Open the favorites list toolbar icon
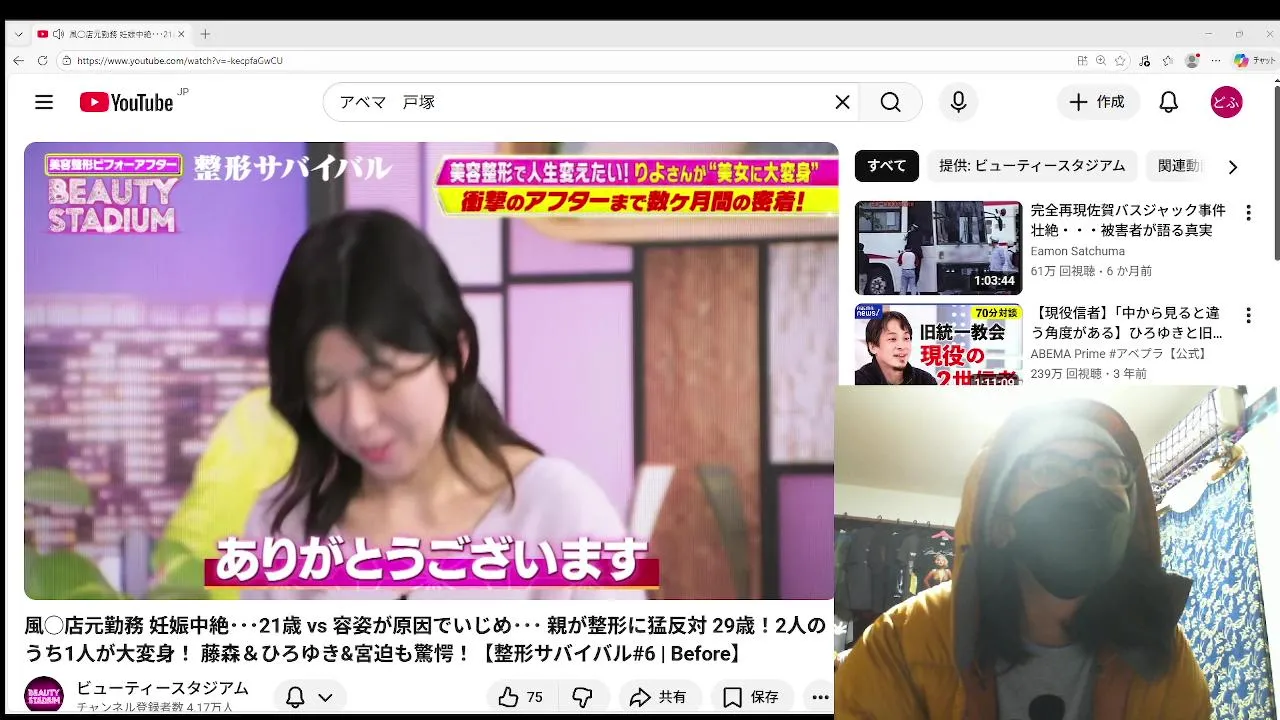This screenshot has height=720, width=1280. click(x=1168, y=61)
